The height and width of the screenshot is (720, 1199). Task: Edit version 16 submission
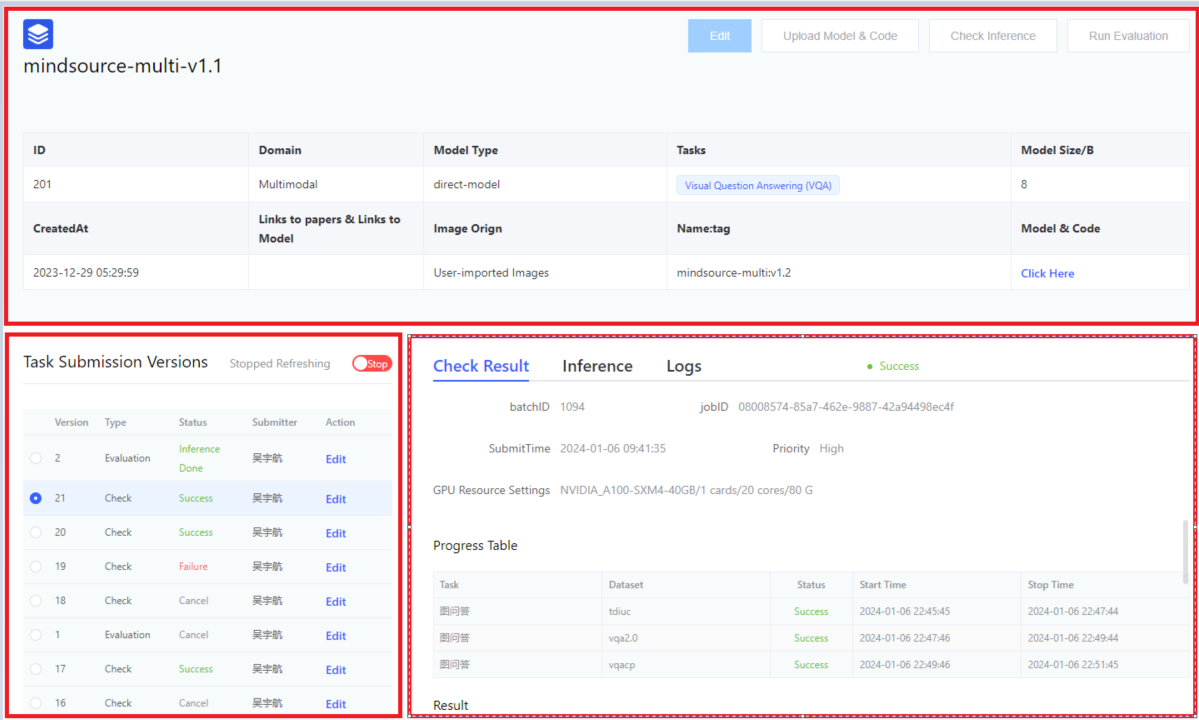[x=336, y=703]
